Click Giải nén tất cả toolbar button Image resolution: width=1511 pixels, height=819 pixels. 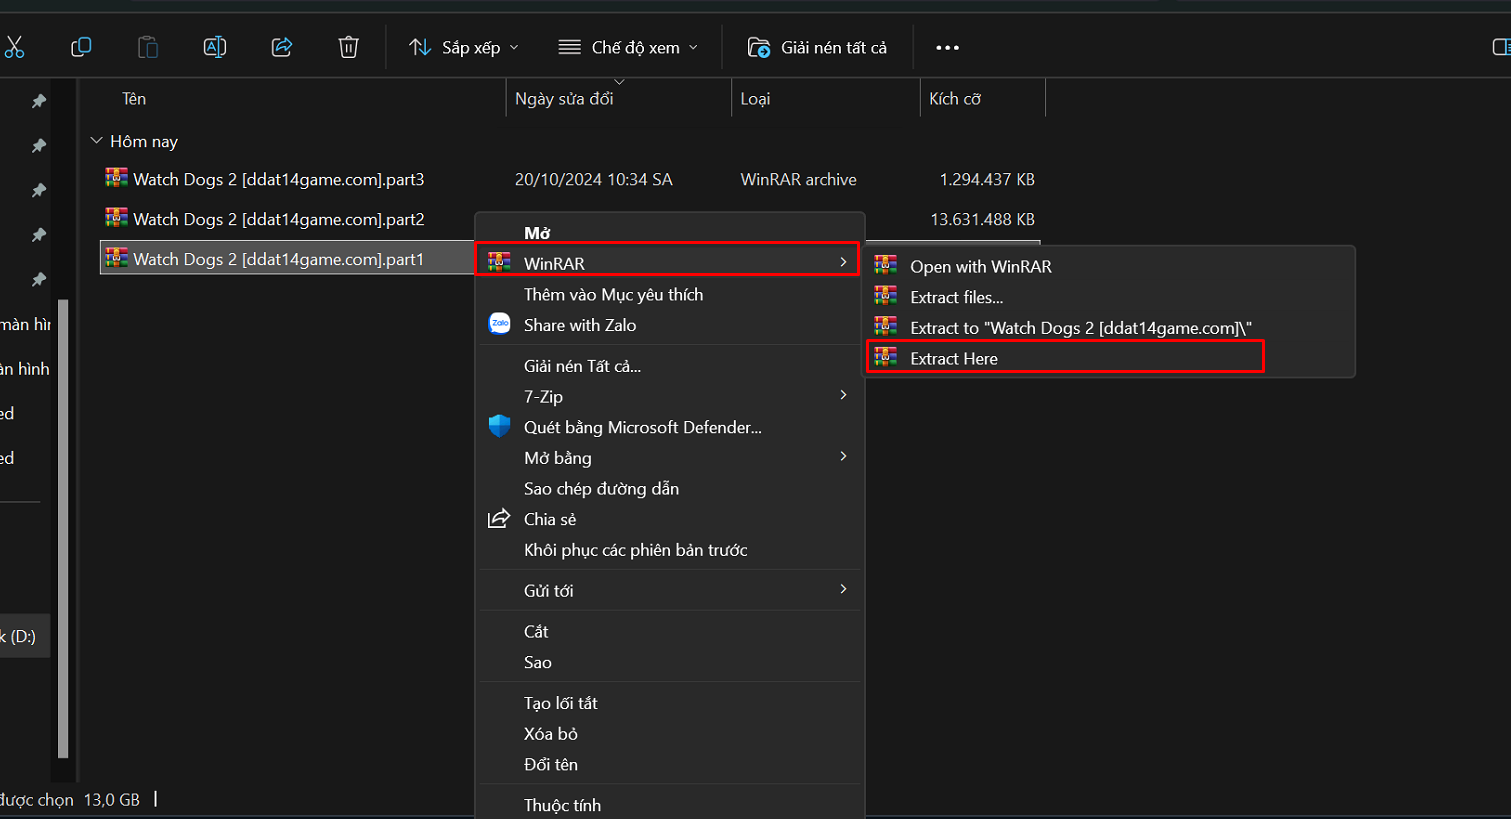(x=817, y=47)
